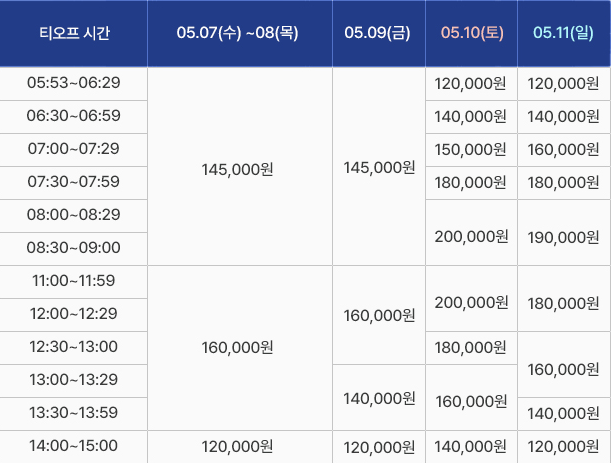Select Wednesday-Thursday 120,000원 price at 14:00
The image size is (612, 463).
tap(237, 447)
